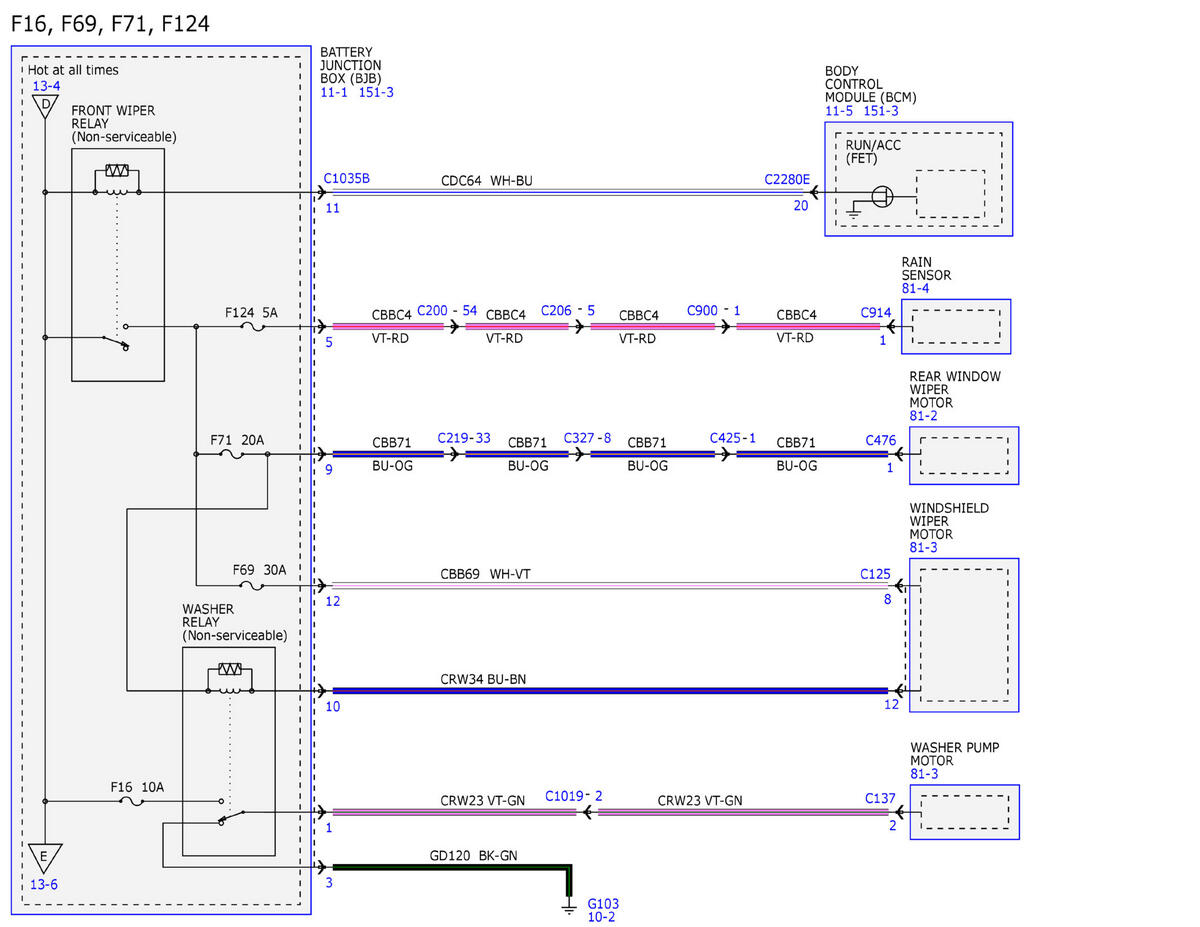Screen dimensions: 1200x927
Task: Click the F69 30A fuse label
Action: click(x=259, y=570)
